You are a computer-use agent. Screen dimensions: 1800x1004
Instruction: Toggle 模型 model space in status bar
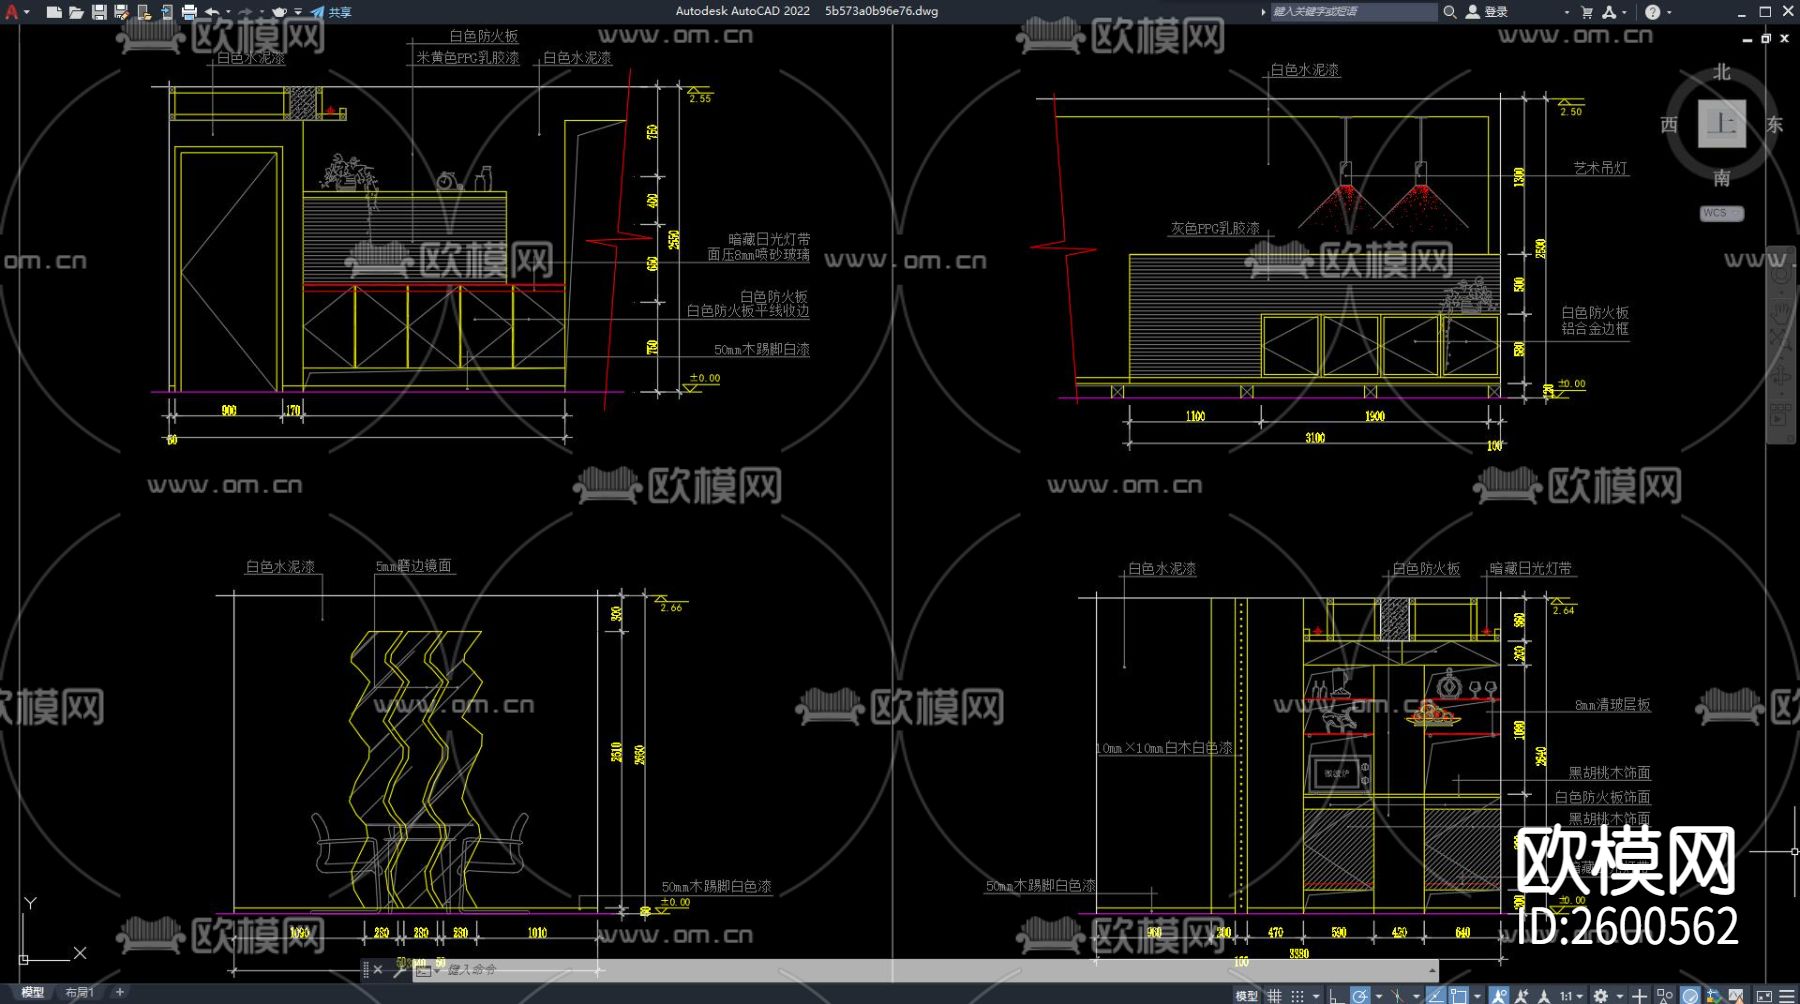coord(1246,996)
